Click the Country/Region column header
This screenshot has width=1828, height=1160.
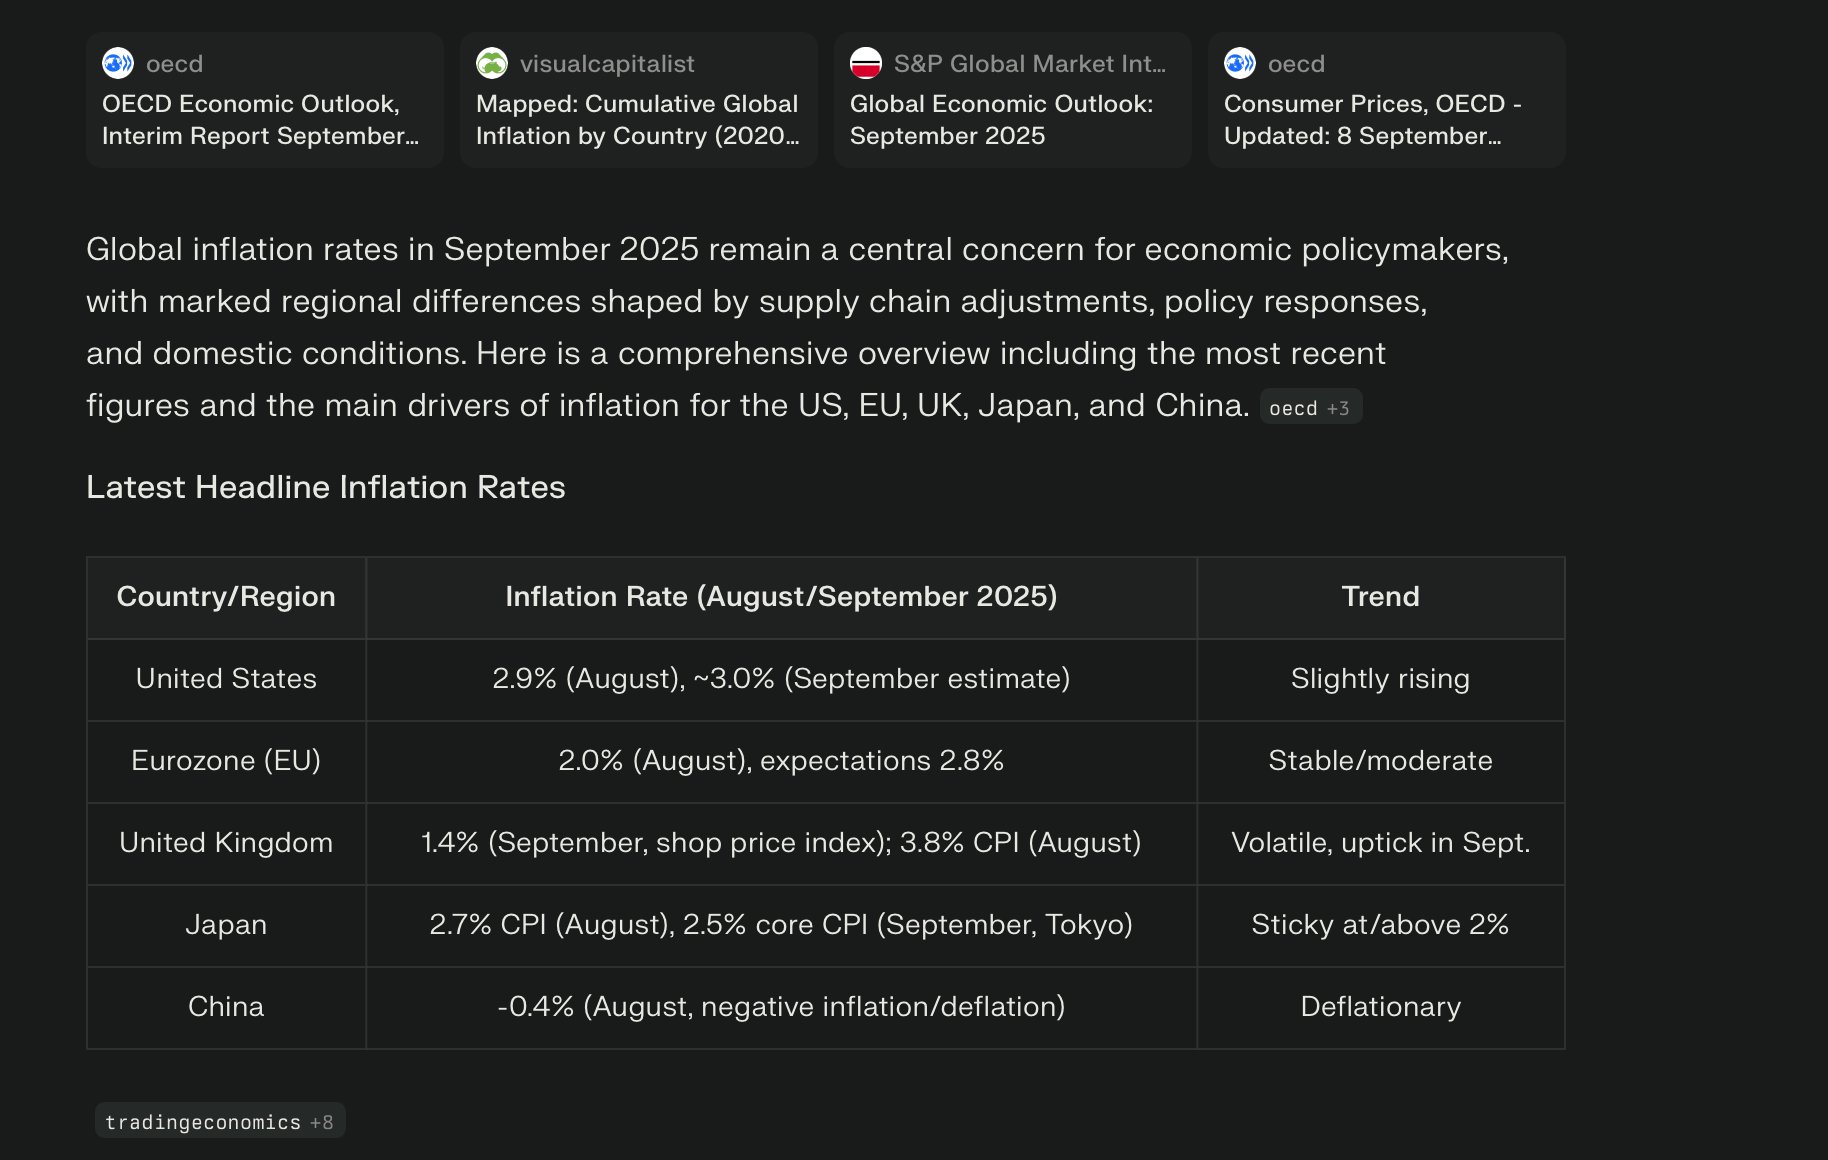coord(226,597)
